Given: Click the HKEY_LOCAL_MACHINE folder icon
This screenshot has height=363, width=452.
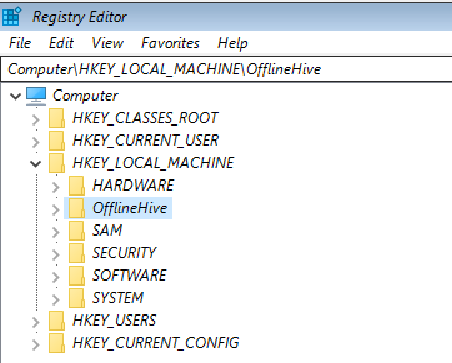Looking at the screenshot, I should coord(57,163).
